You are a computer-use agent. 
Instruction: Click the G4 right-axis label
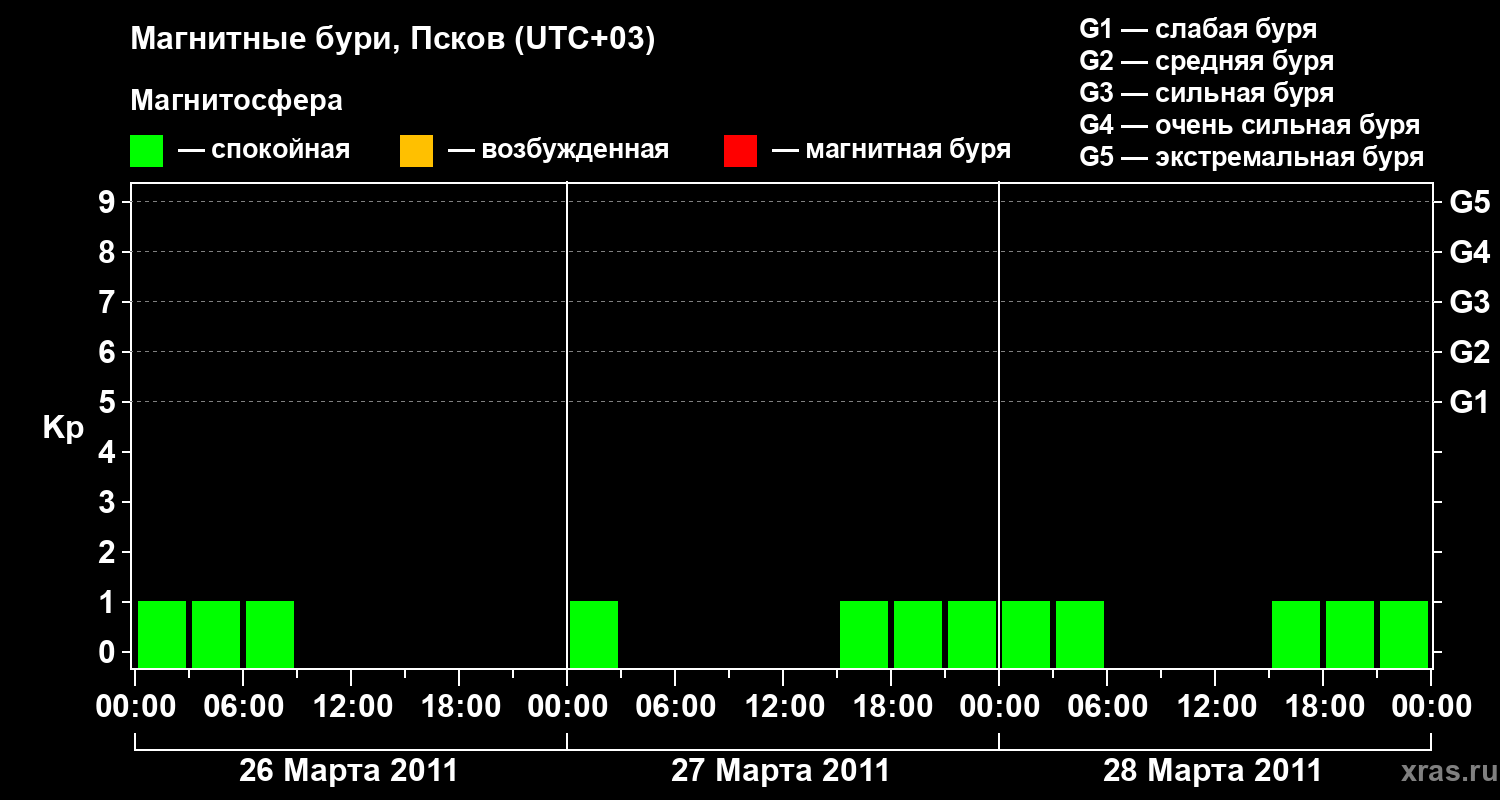(1470, 252)
